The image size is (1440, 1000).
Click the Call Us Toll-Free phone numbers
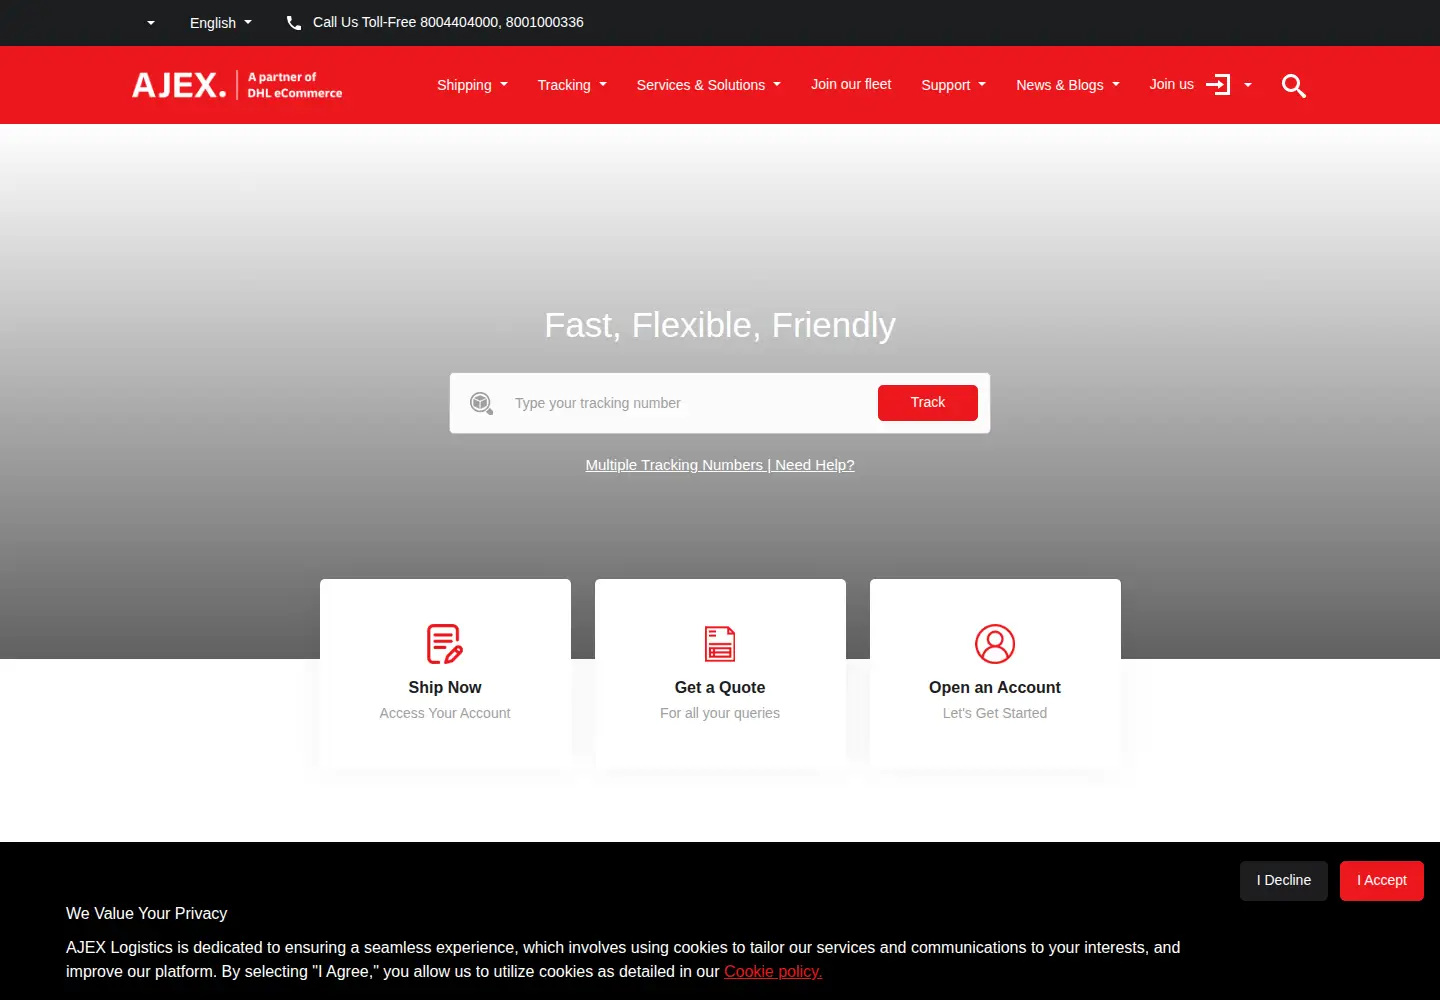448,22
